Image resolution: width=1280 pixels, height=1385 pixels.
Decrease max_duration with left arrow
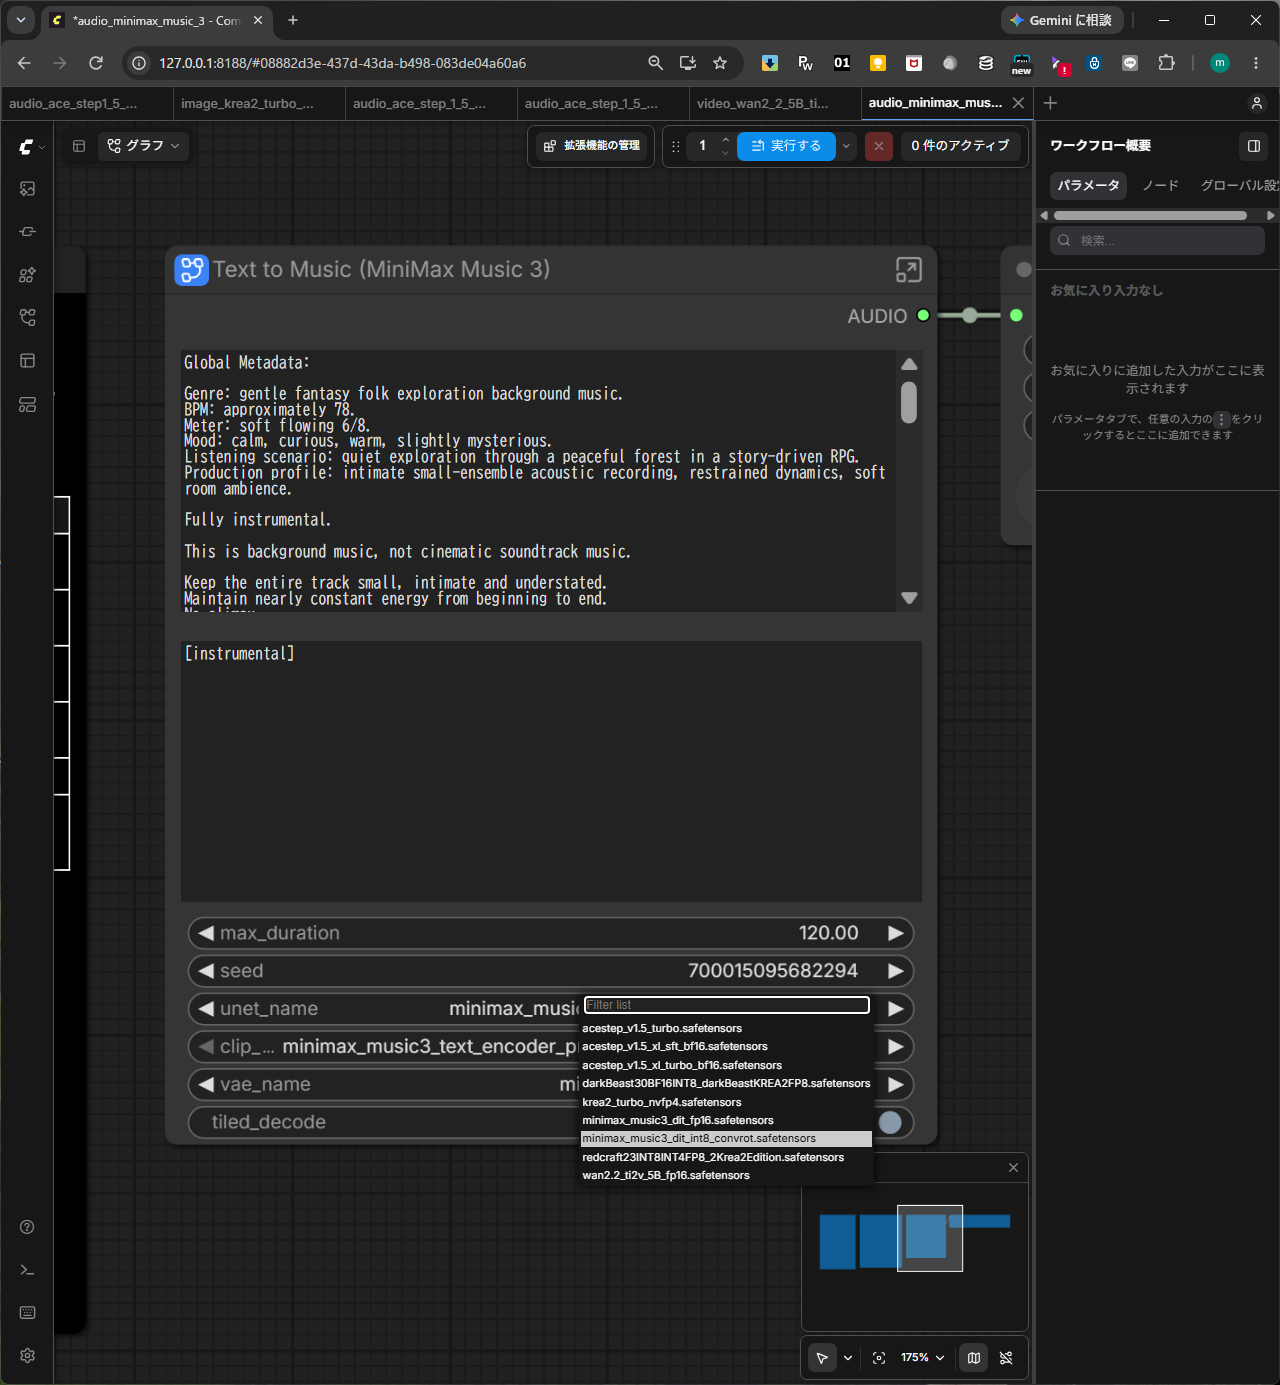206,933
